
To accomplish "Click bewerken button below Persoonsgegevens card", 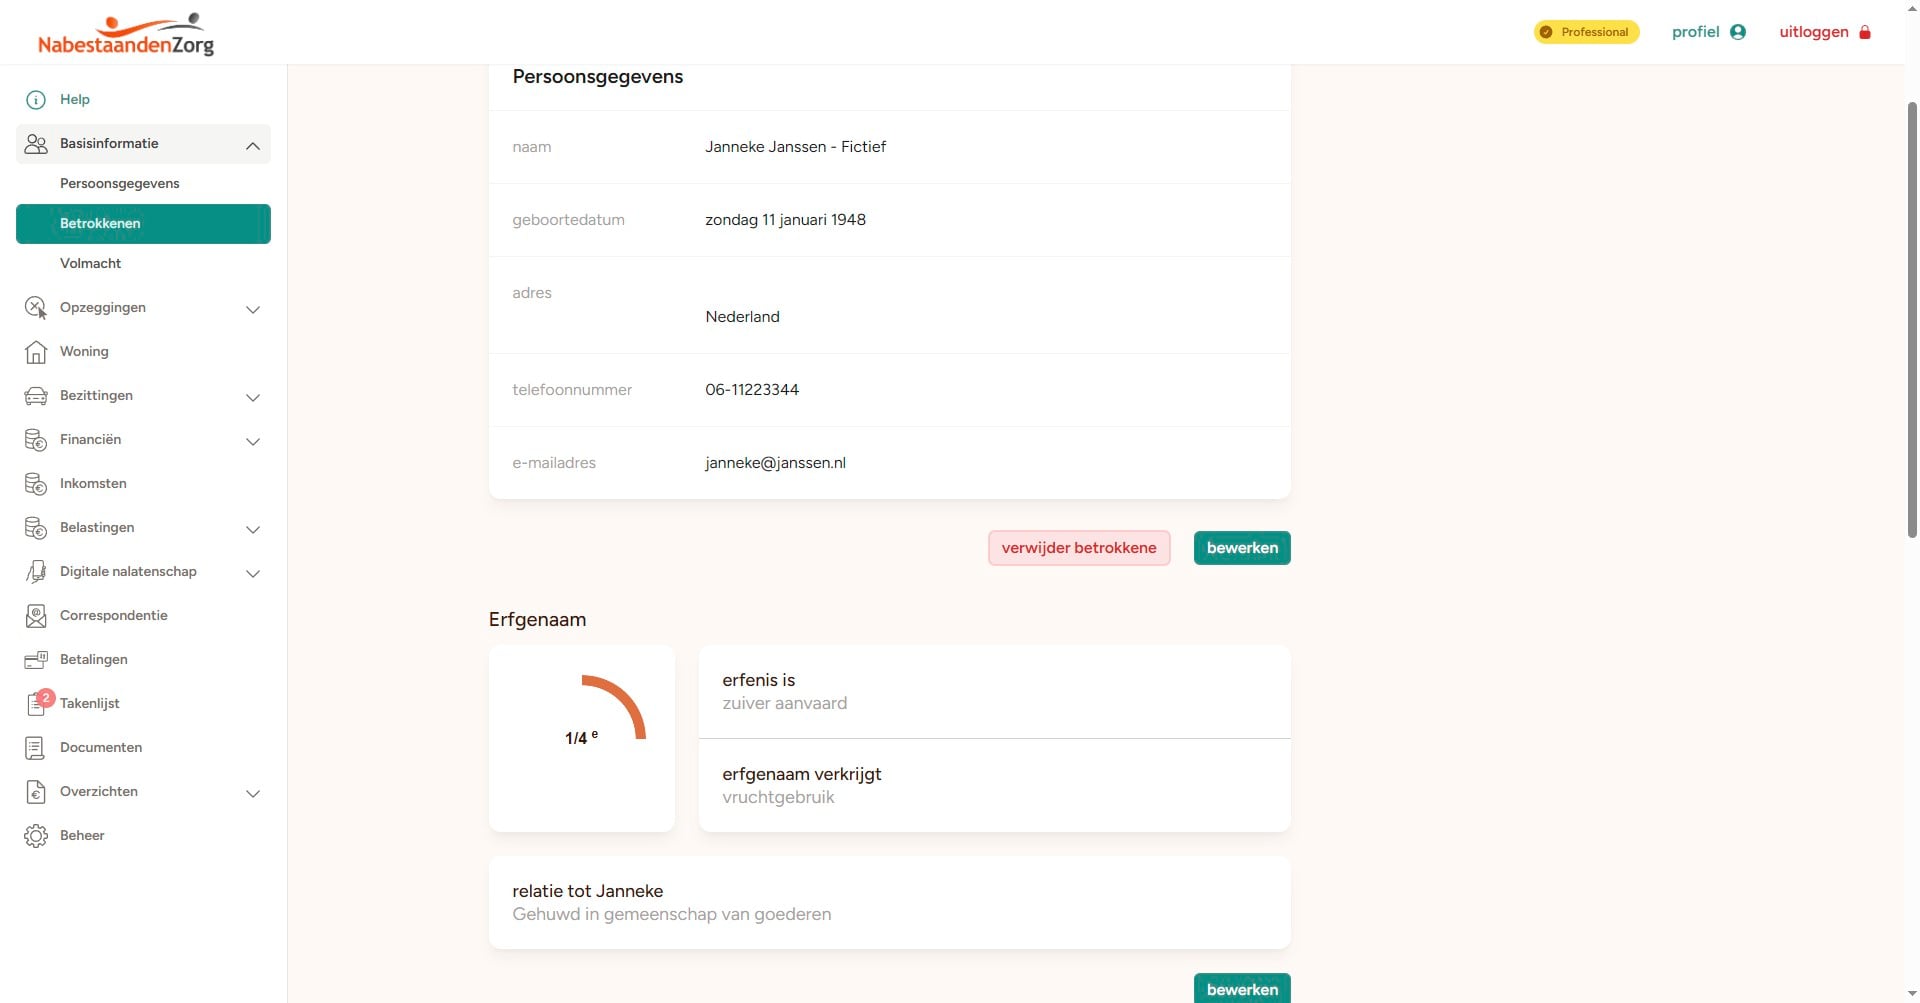I will pos(1242,548).
